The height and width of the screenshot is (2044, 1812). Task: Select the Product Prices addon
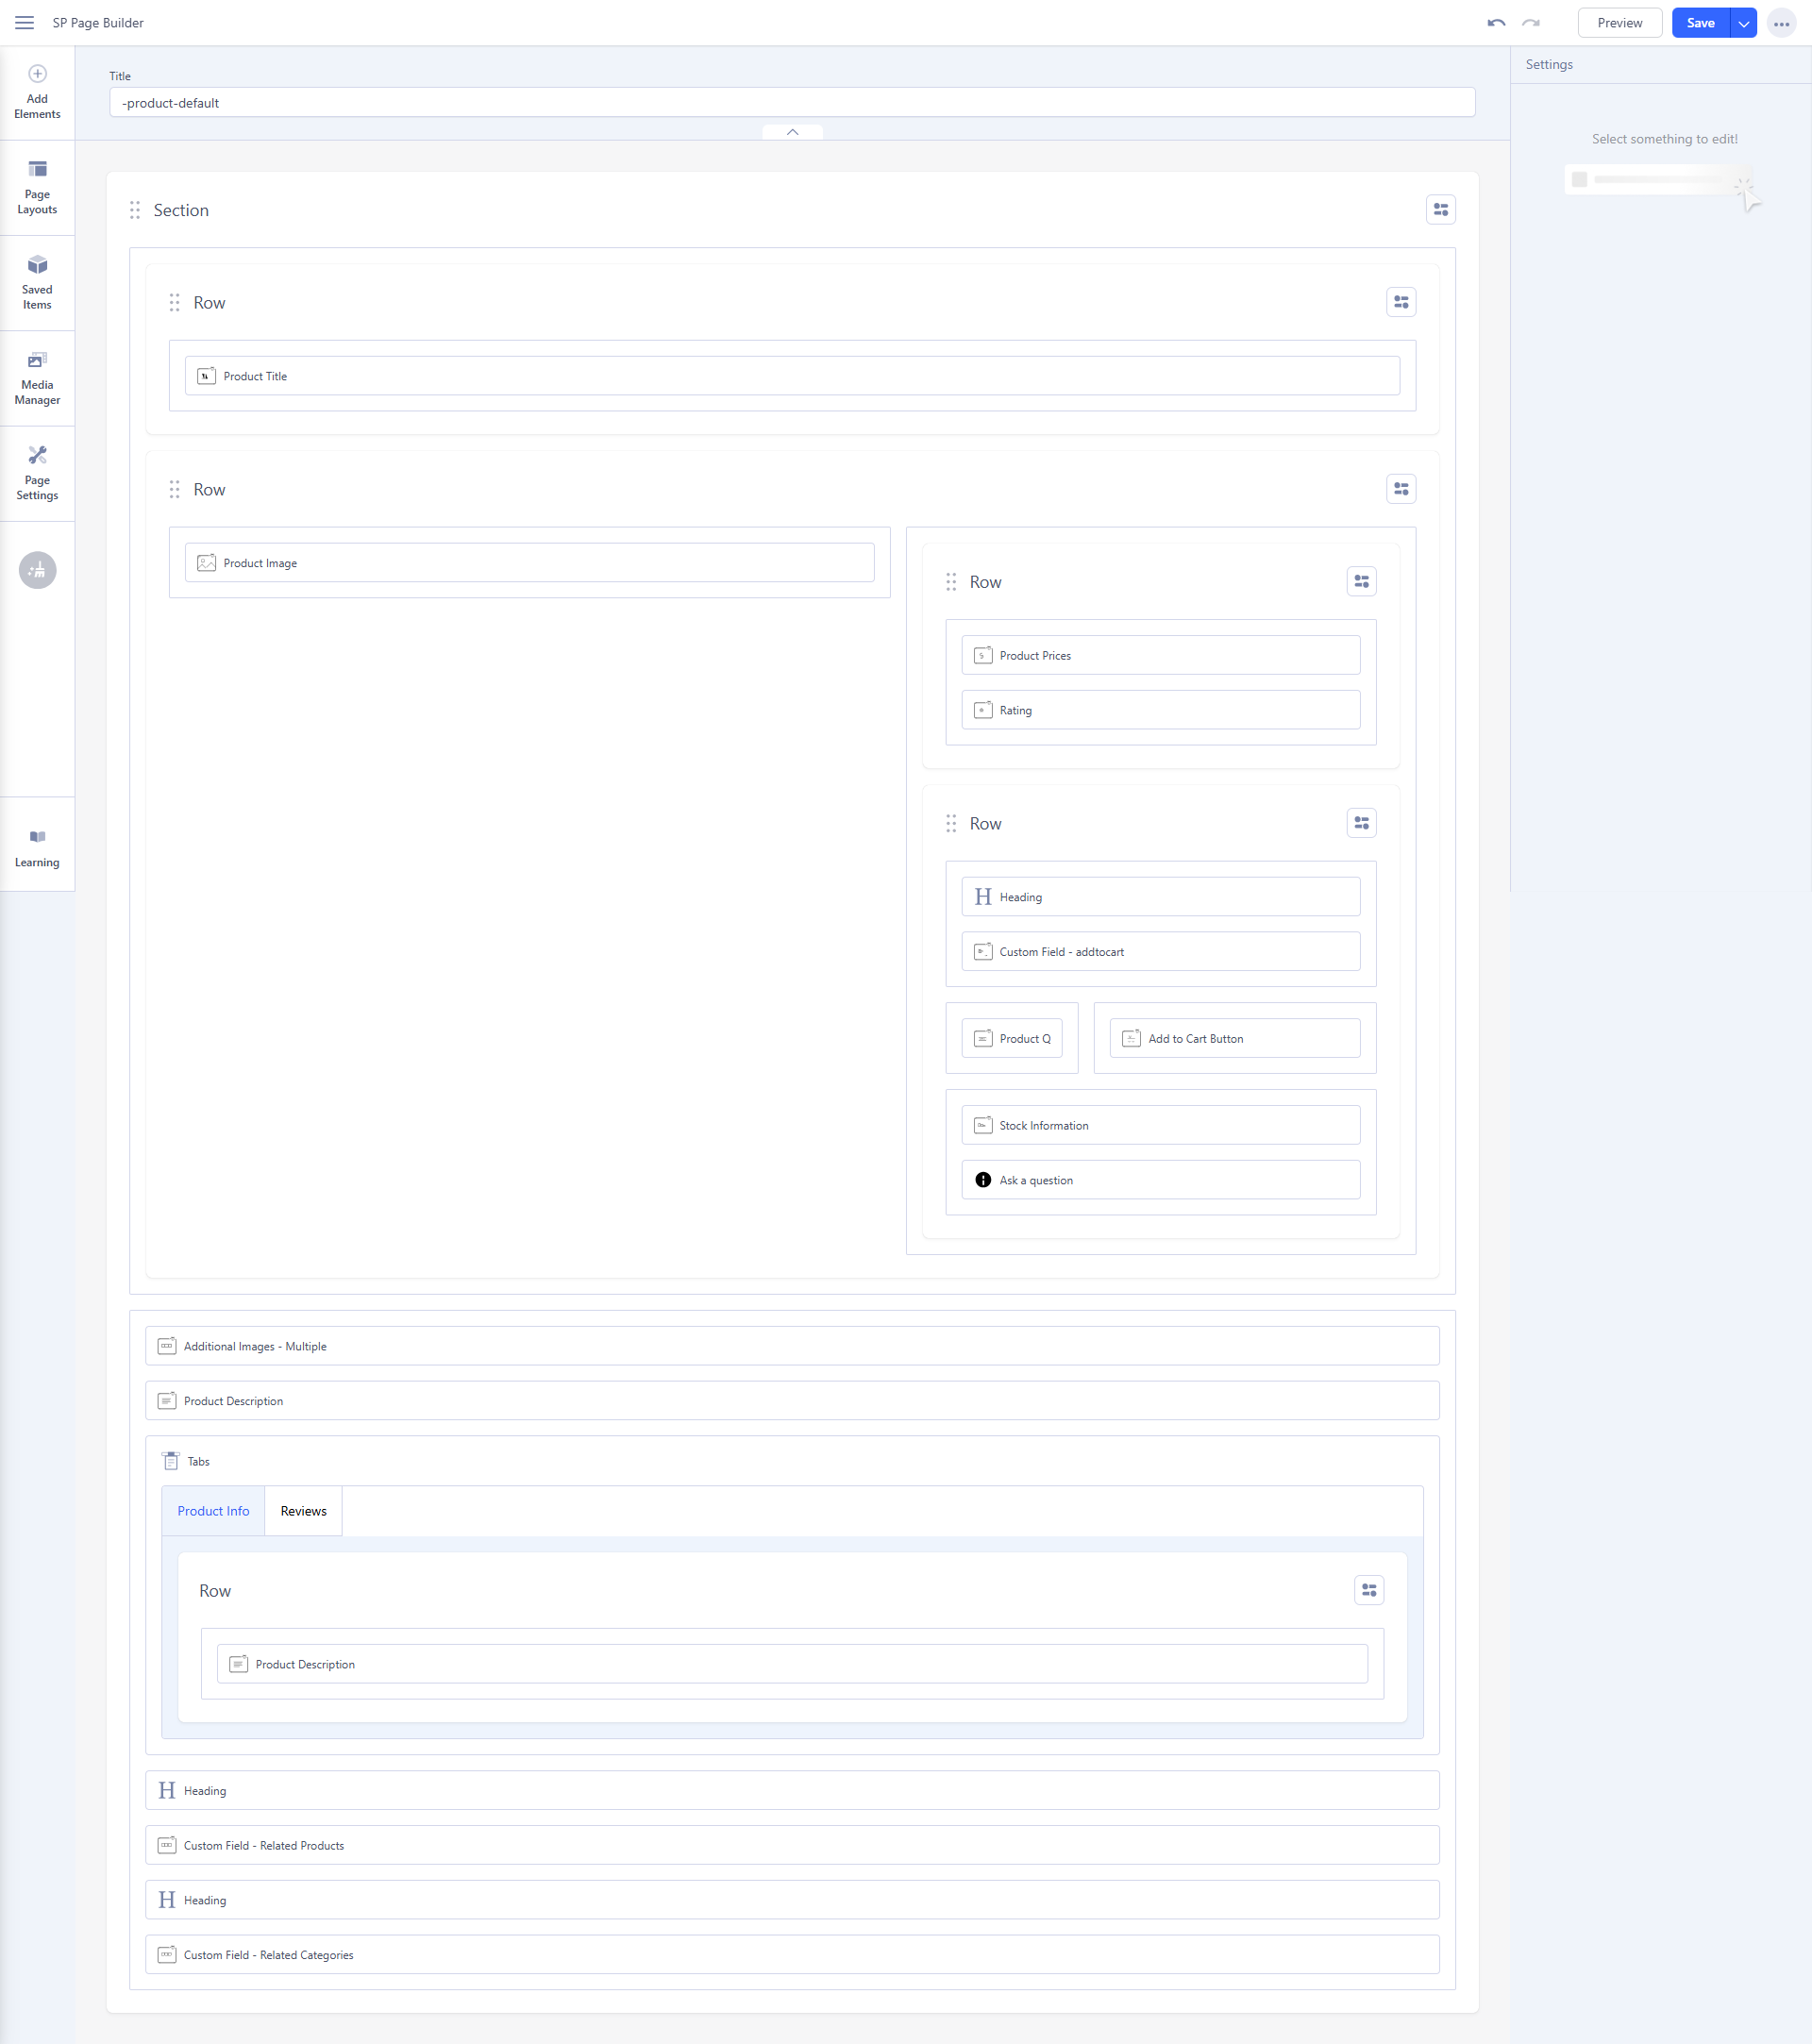tap(1160, 655)
